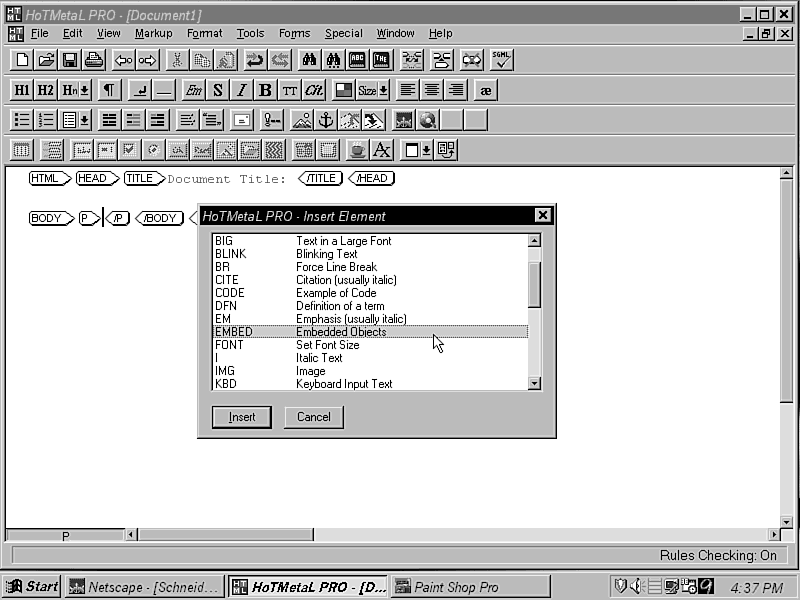Click the opening TITLE tag in document
The width and height of the screenshot is (800, 600).
click(x=145, y=179)
